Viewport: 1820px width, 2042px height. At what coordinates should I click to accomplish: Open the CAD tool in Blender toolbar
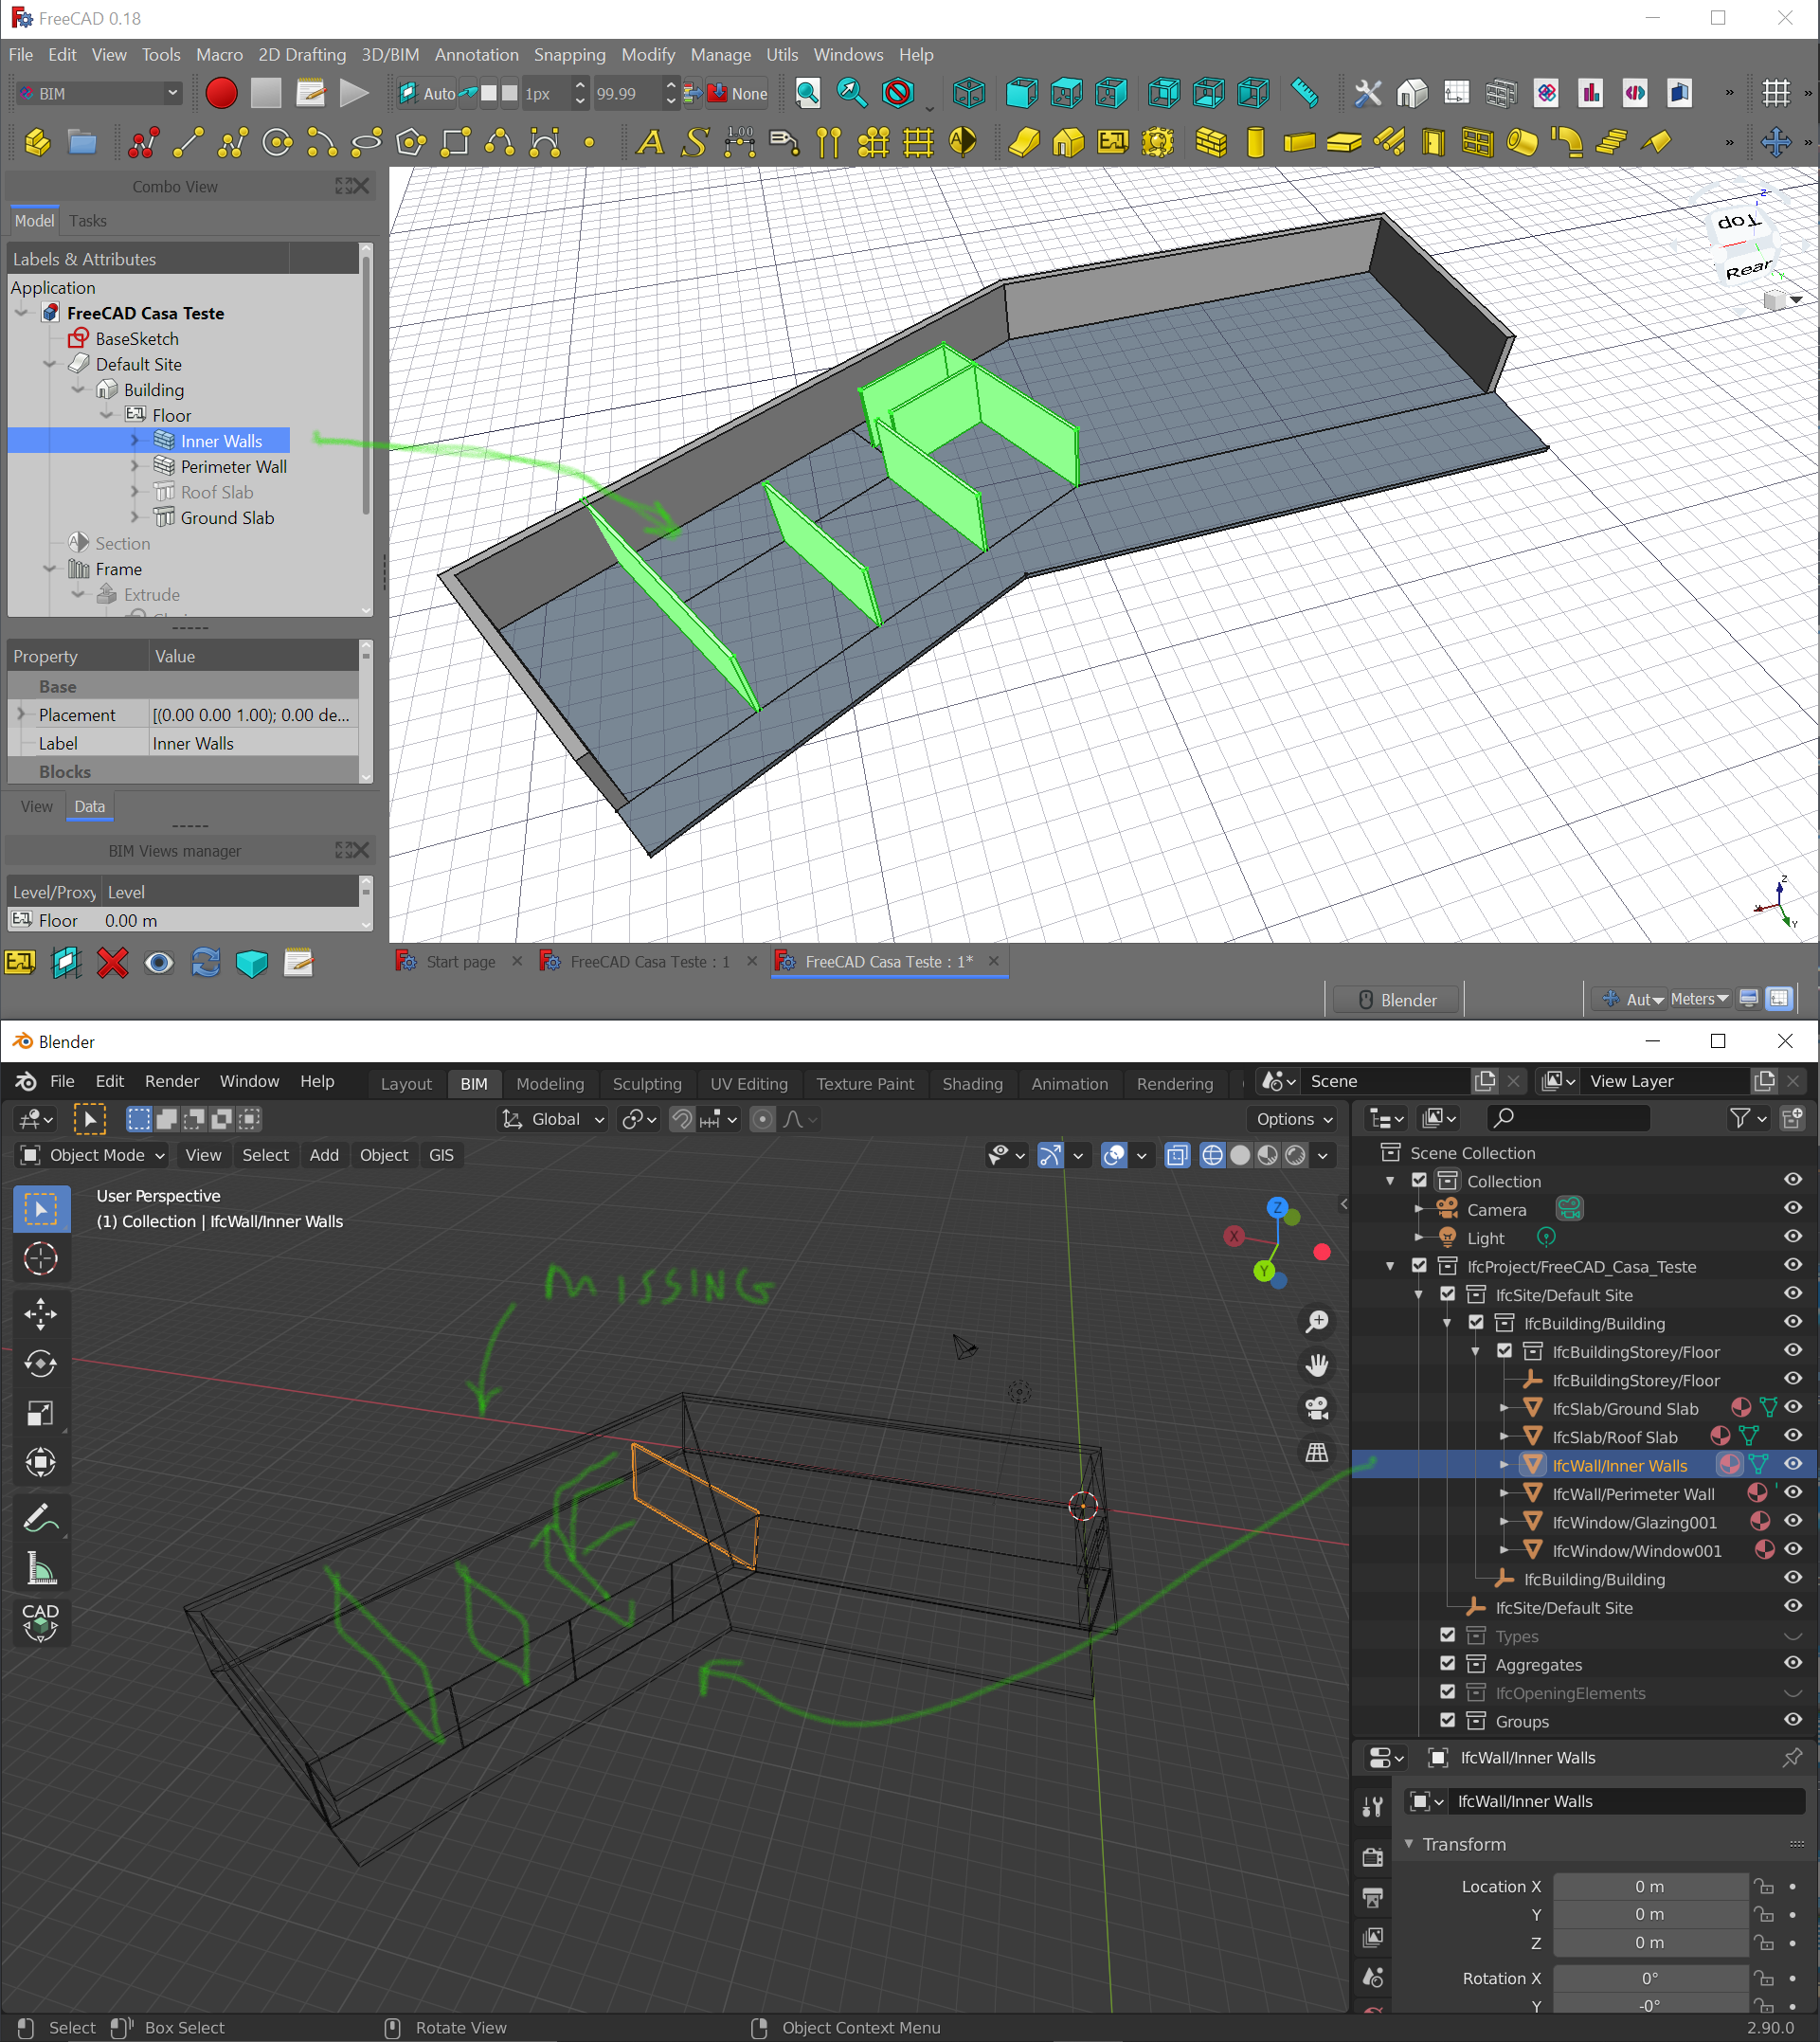40,1621
